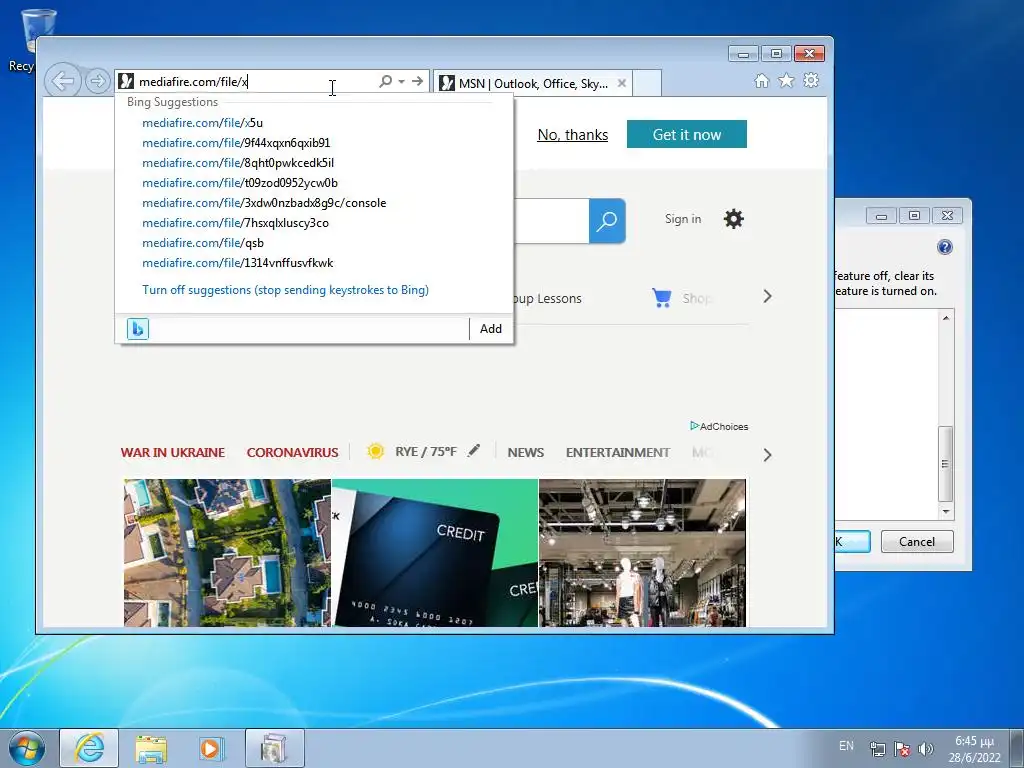
Task: Click the Add search provider button
Action: pyautogui.click(x=490, y=328)
